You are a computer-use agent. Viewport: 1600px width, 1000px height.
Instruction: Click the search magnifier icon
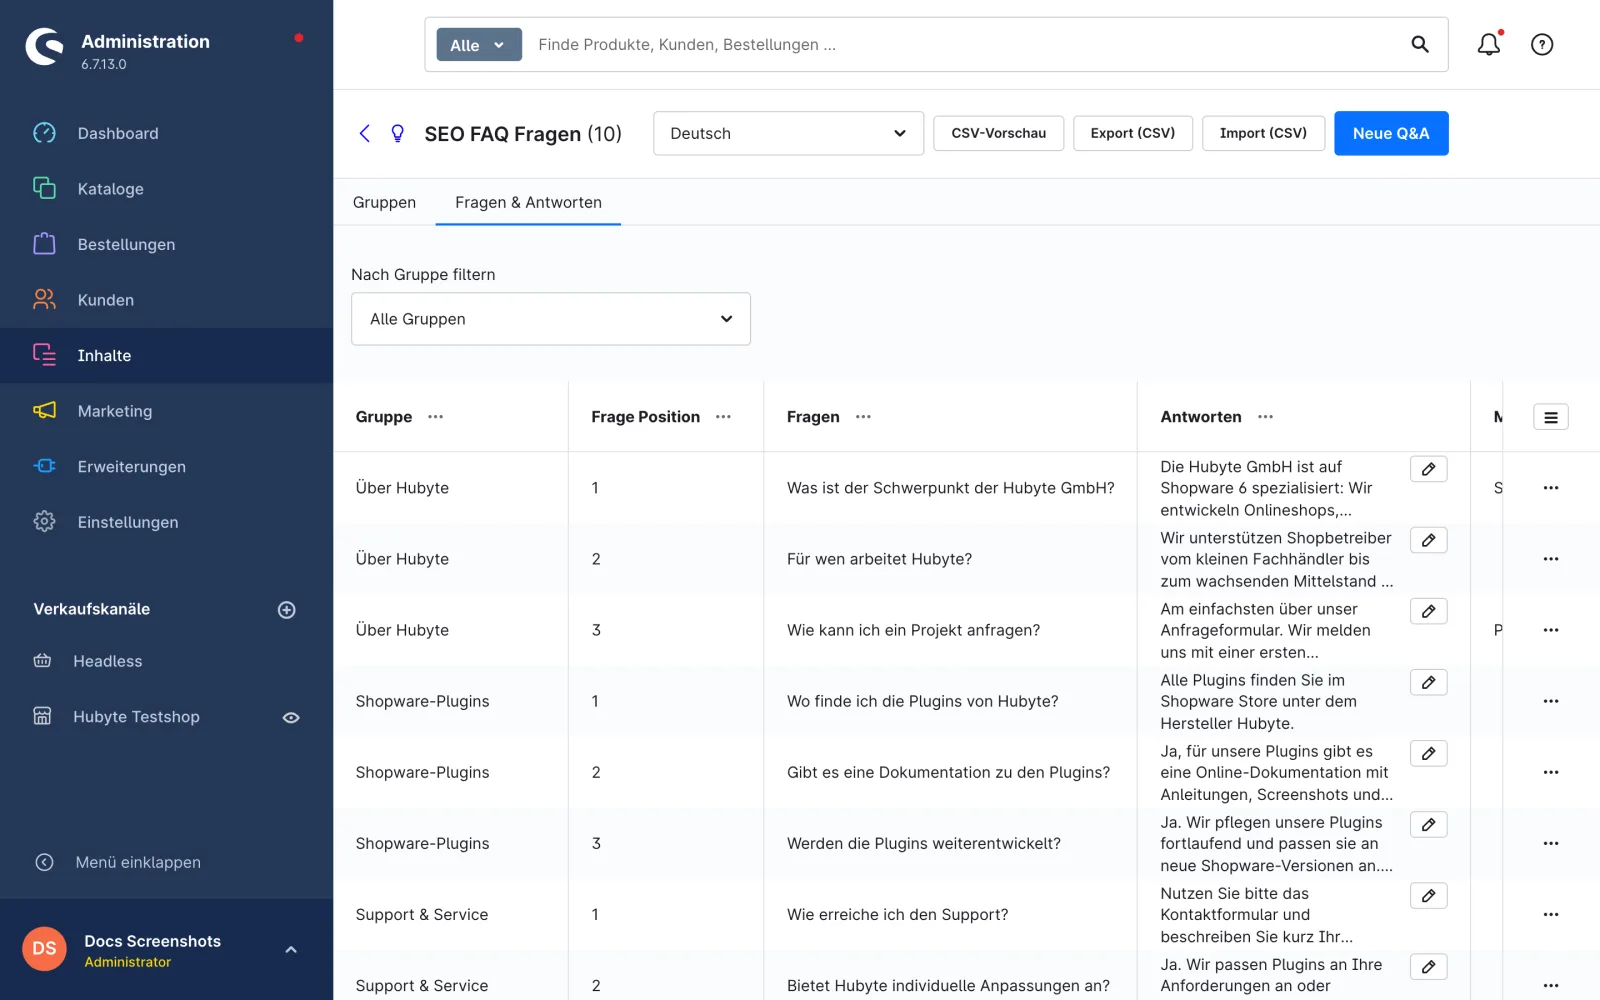pyautogui.click(x=1420, y=44)
